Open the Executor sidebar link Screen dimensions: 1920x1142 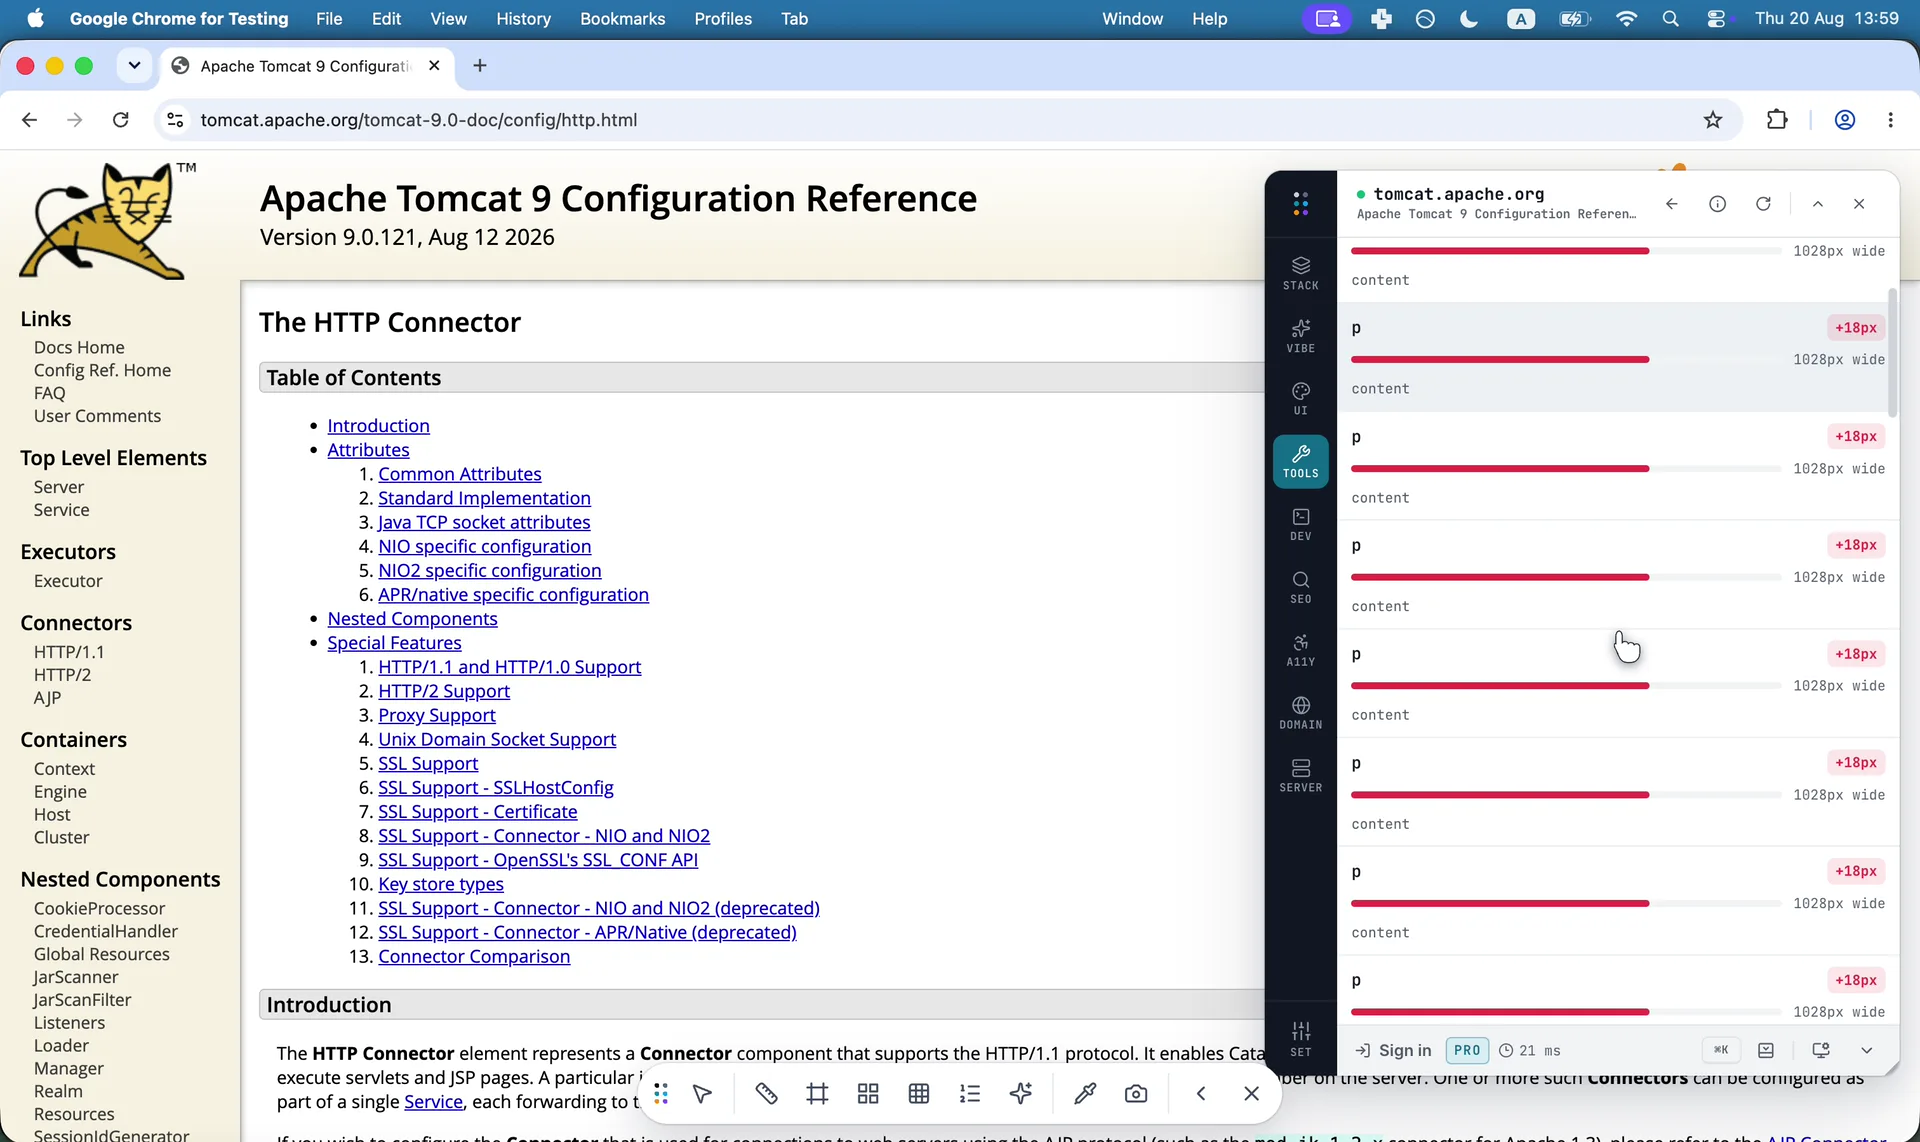click(68, 581)
